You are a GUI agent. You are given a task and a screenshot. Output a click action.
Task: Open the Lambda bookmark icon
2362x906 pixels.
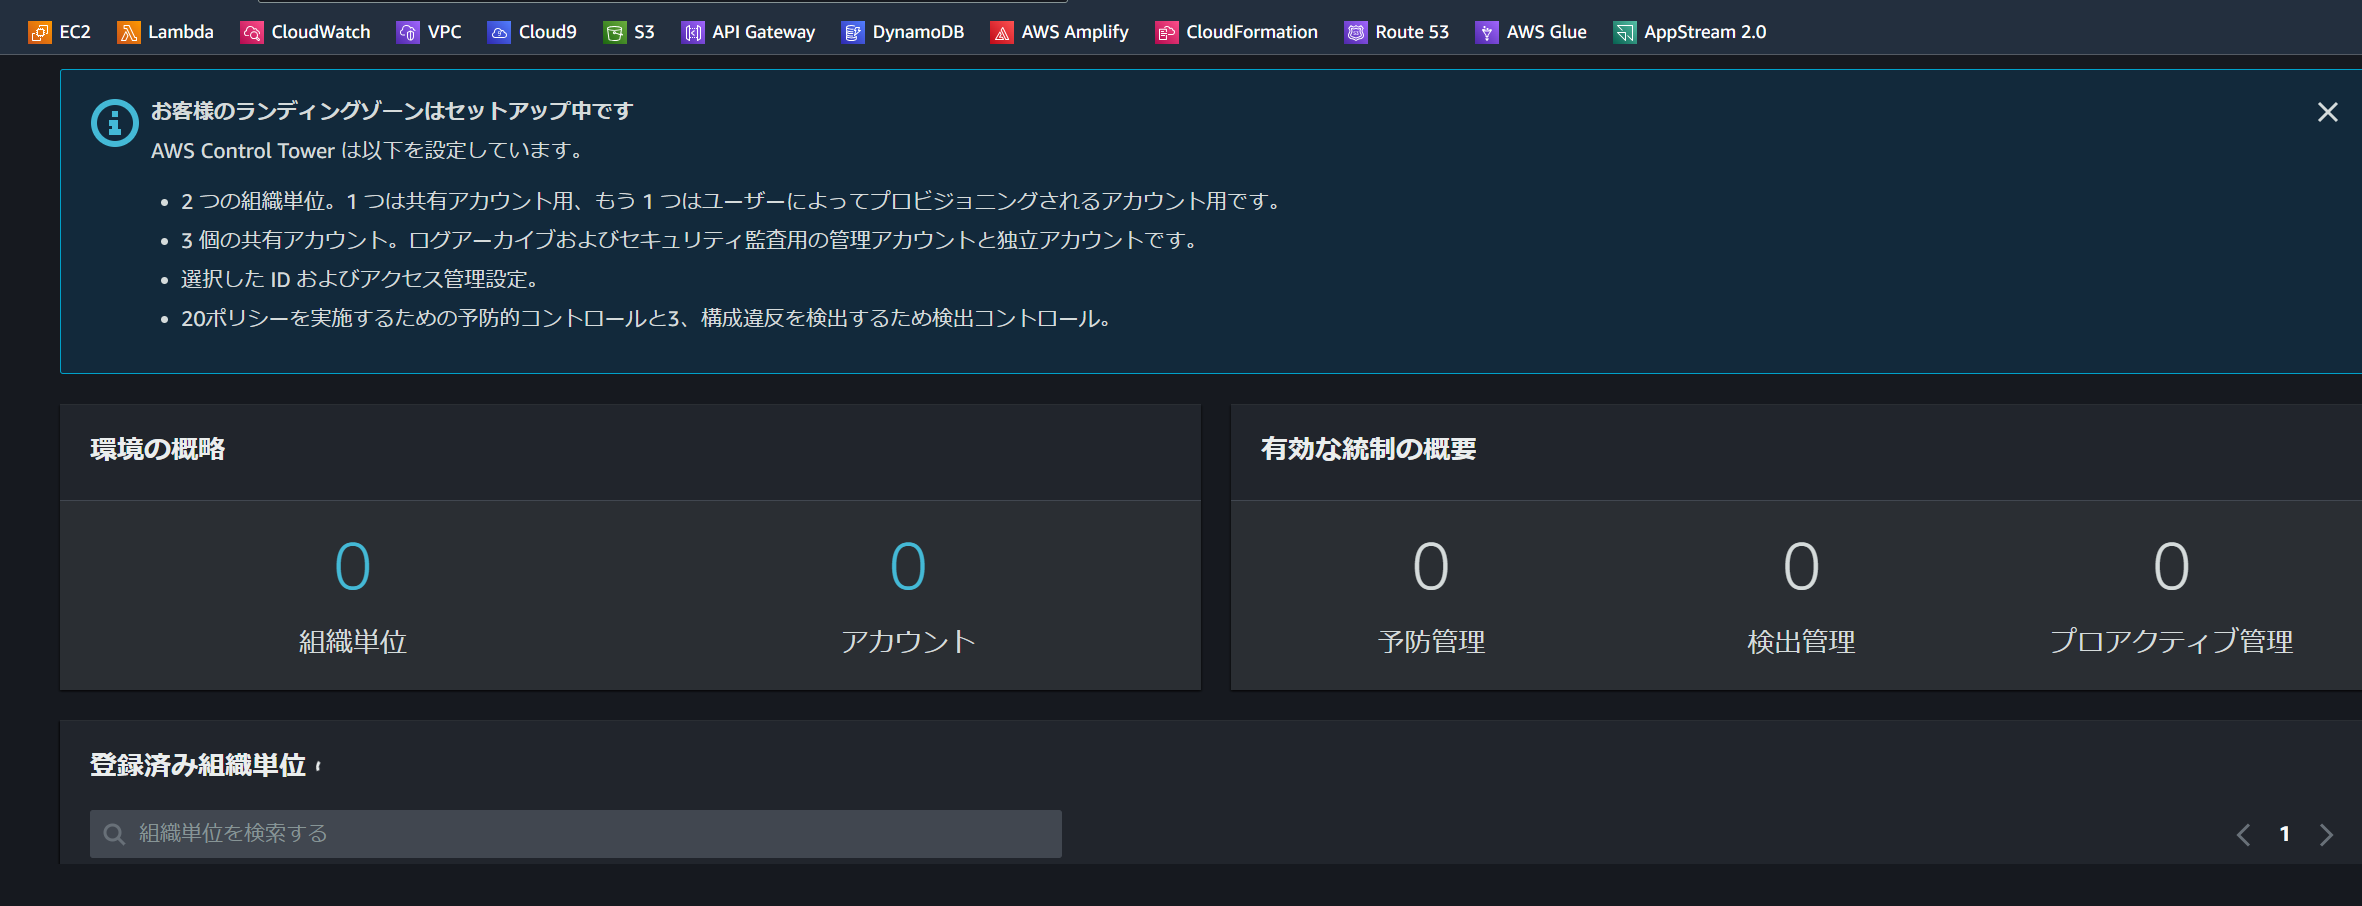128,31
